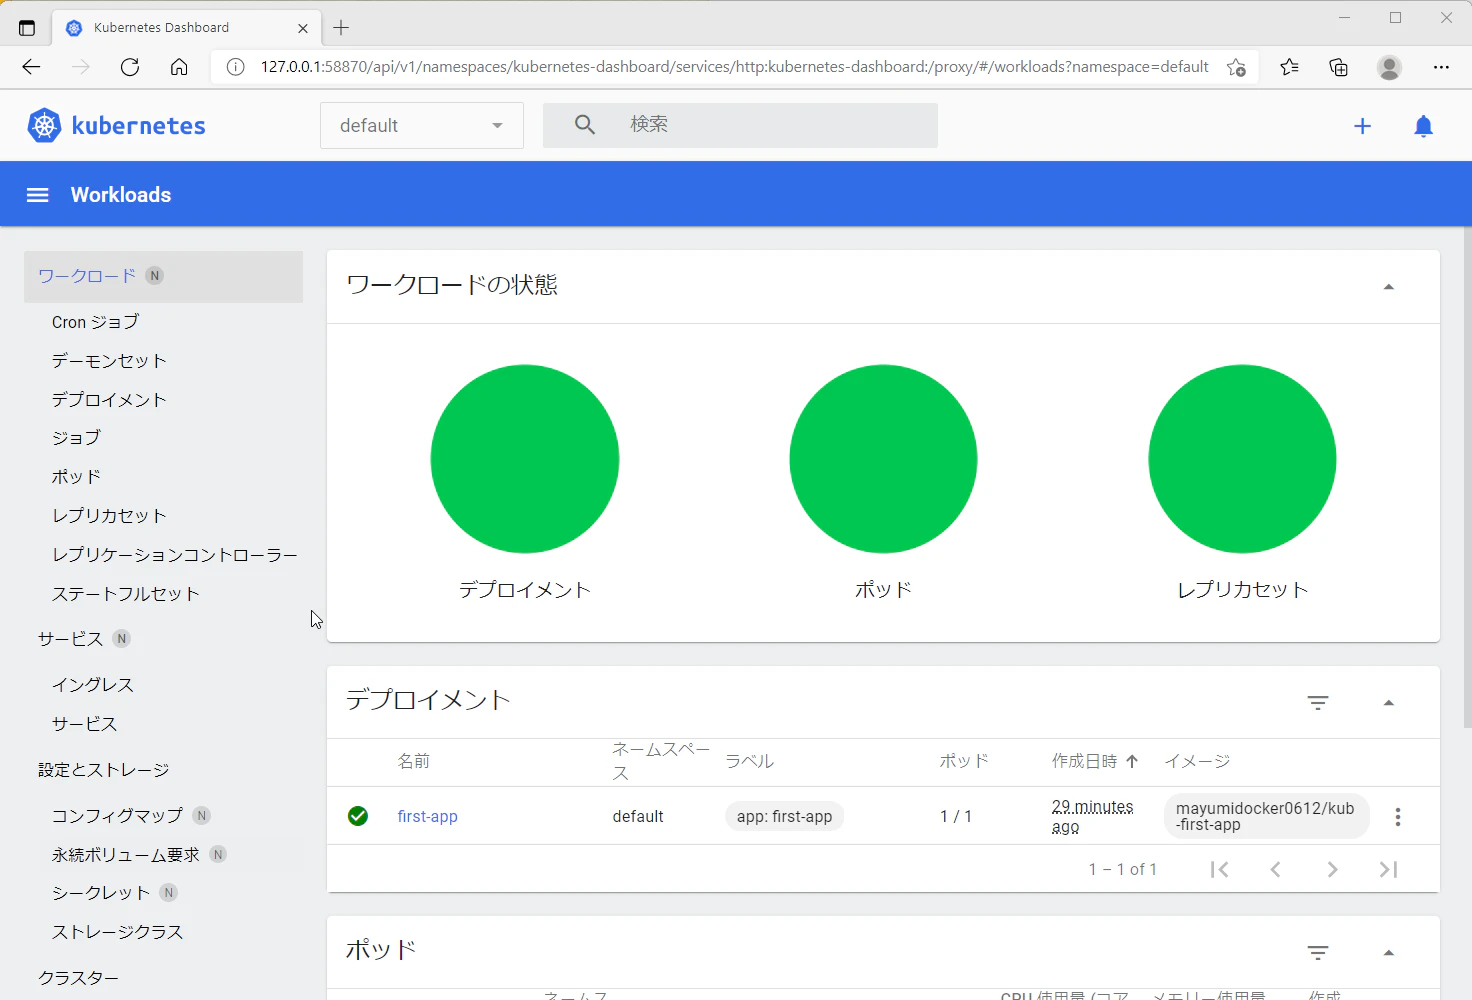The height and width of the screenshot is (1000, 1472).
Task: Open ジョブ in sidebar
Action: tap(76, 438)
